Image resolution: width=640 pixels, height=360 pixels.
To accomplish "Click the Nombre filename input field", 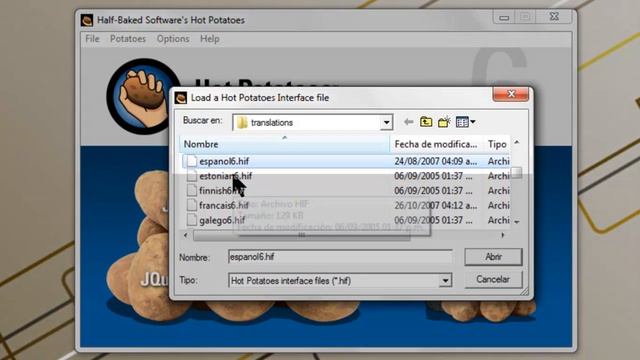I will [340, 257].
